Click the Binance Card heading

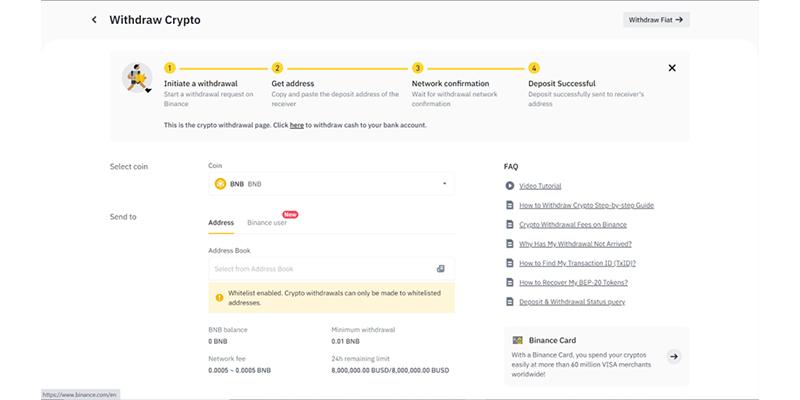tap(553, 340)
